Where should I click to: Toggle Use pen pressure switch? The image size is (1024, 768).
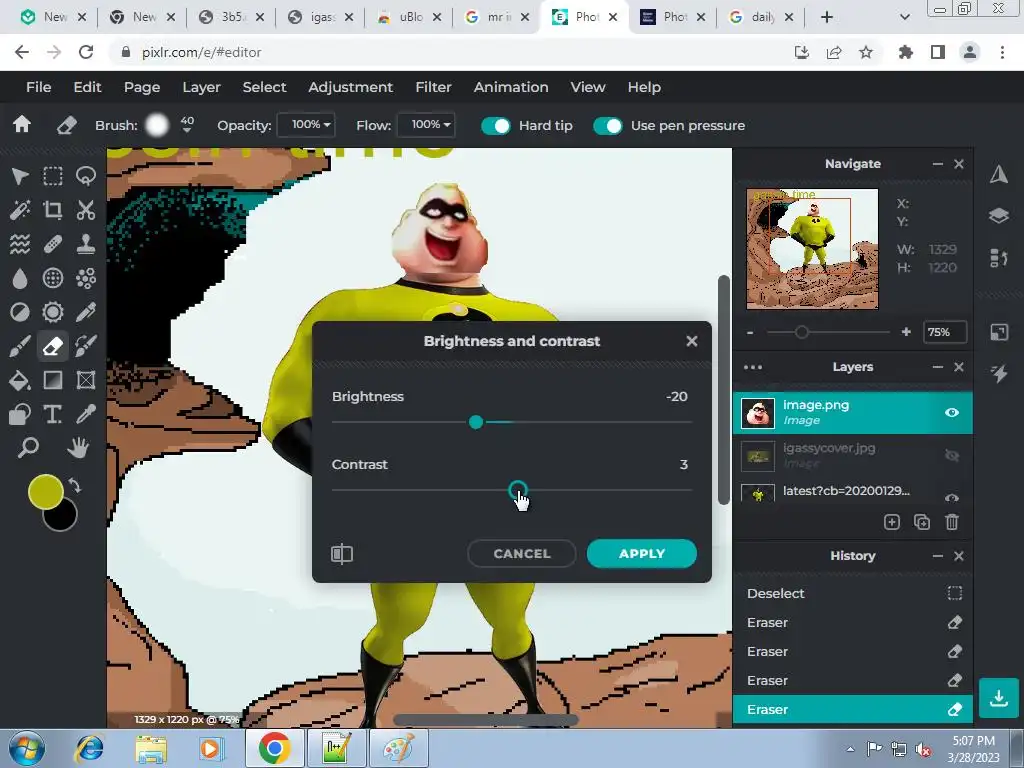pos(608,125)
